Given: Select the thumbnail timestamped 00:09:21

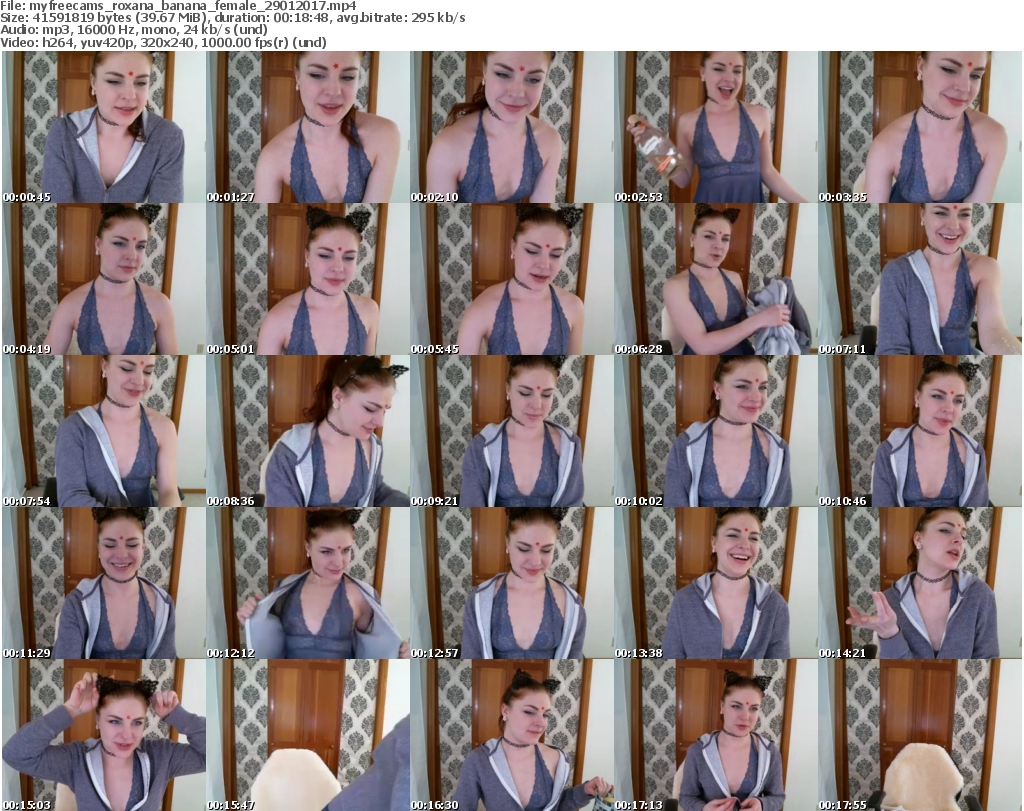Looking at the screenshot, I should click(512, 432).
